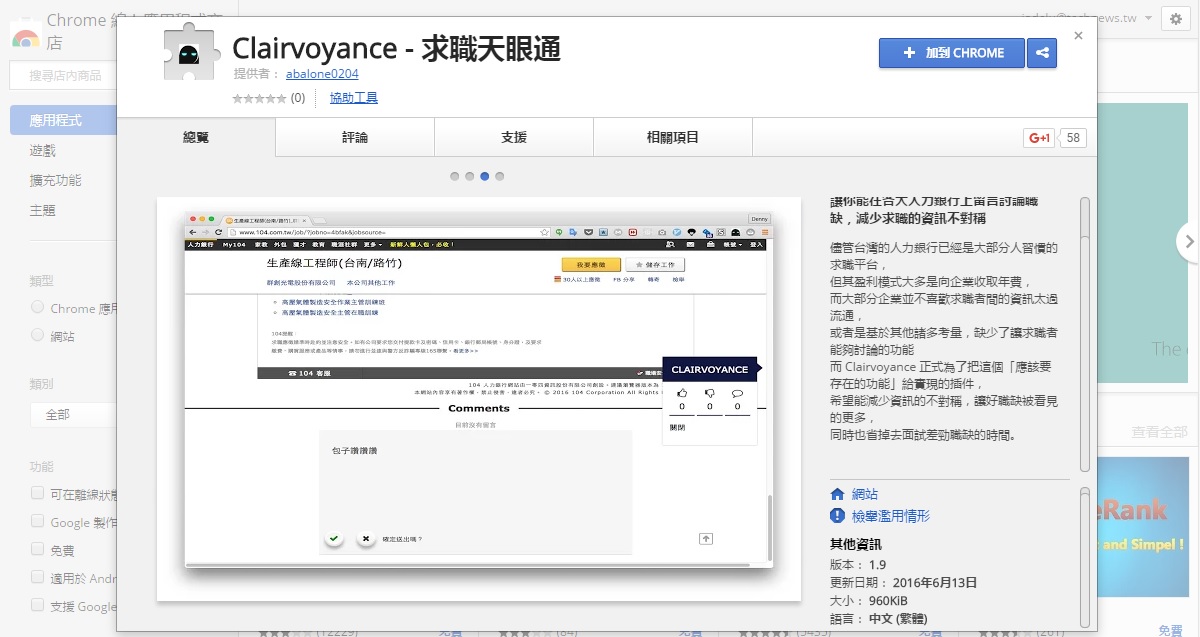
Task: Click the 更新日期 2016年6月13日 text
Action: point(903,583)
